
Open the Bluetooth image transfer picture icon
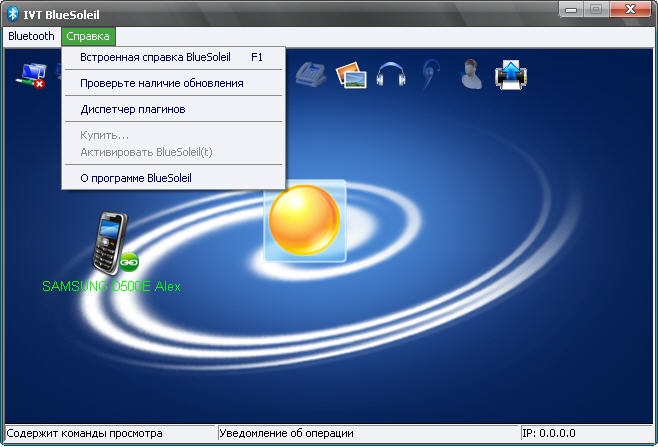click(350, 74)
